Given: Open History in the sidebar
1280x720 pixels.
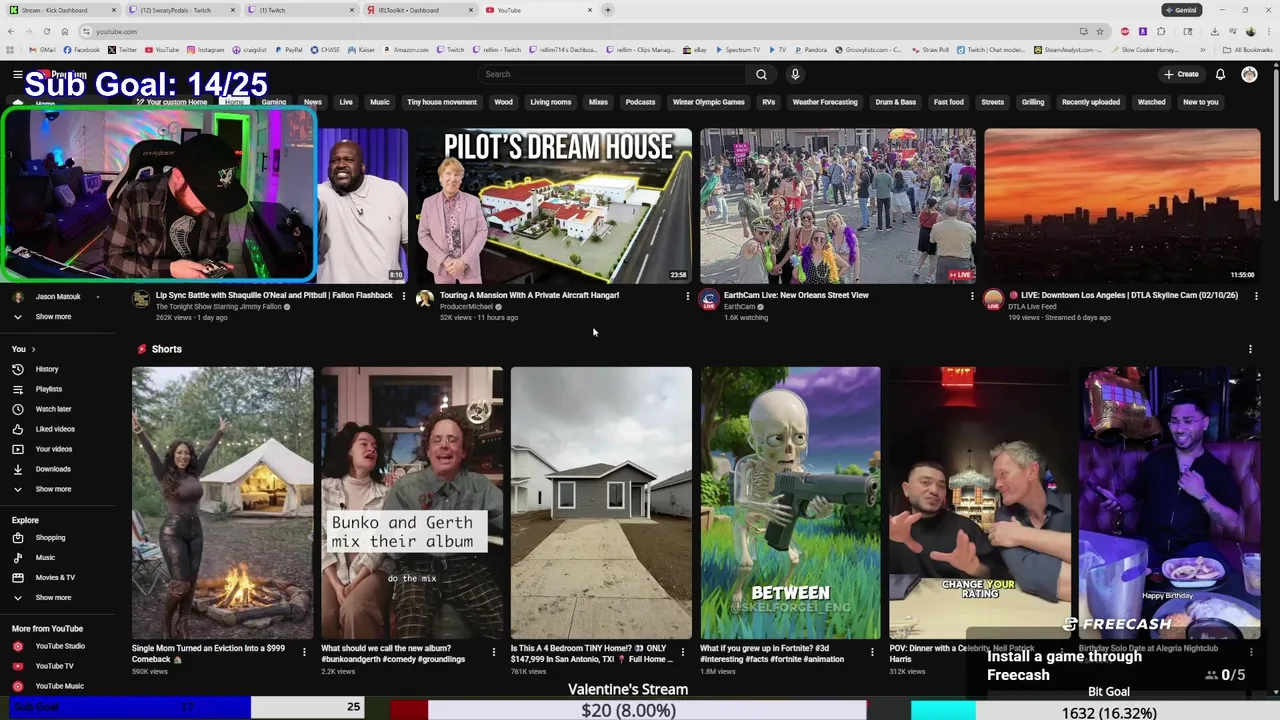Looking at the screenshot, I should tap(47, 369).
